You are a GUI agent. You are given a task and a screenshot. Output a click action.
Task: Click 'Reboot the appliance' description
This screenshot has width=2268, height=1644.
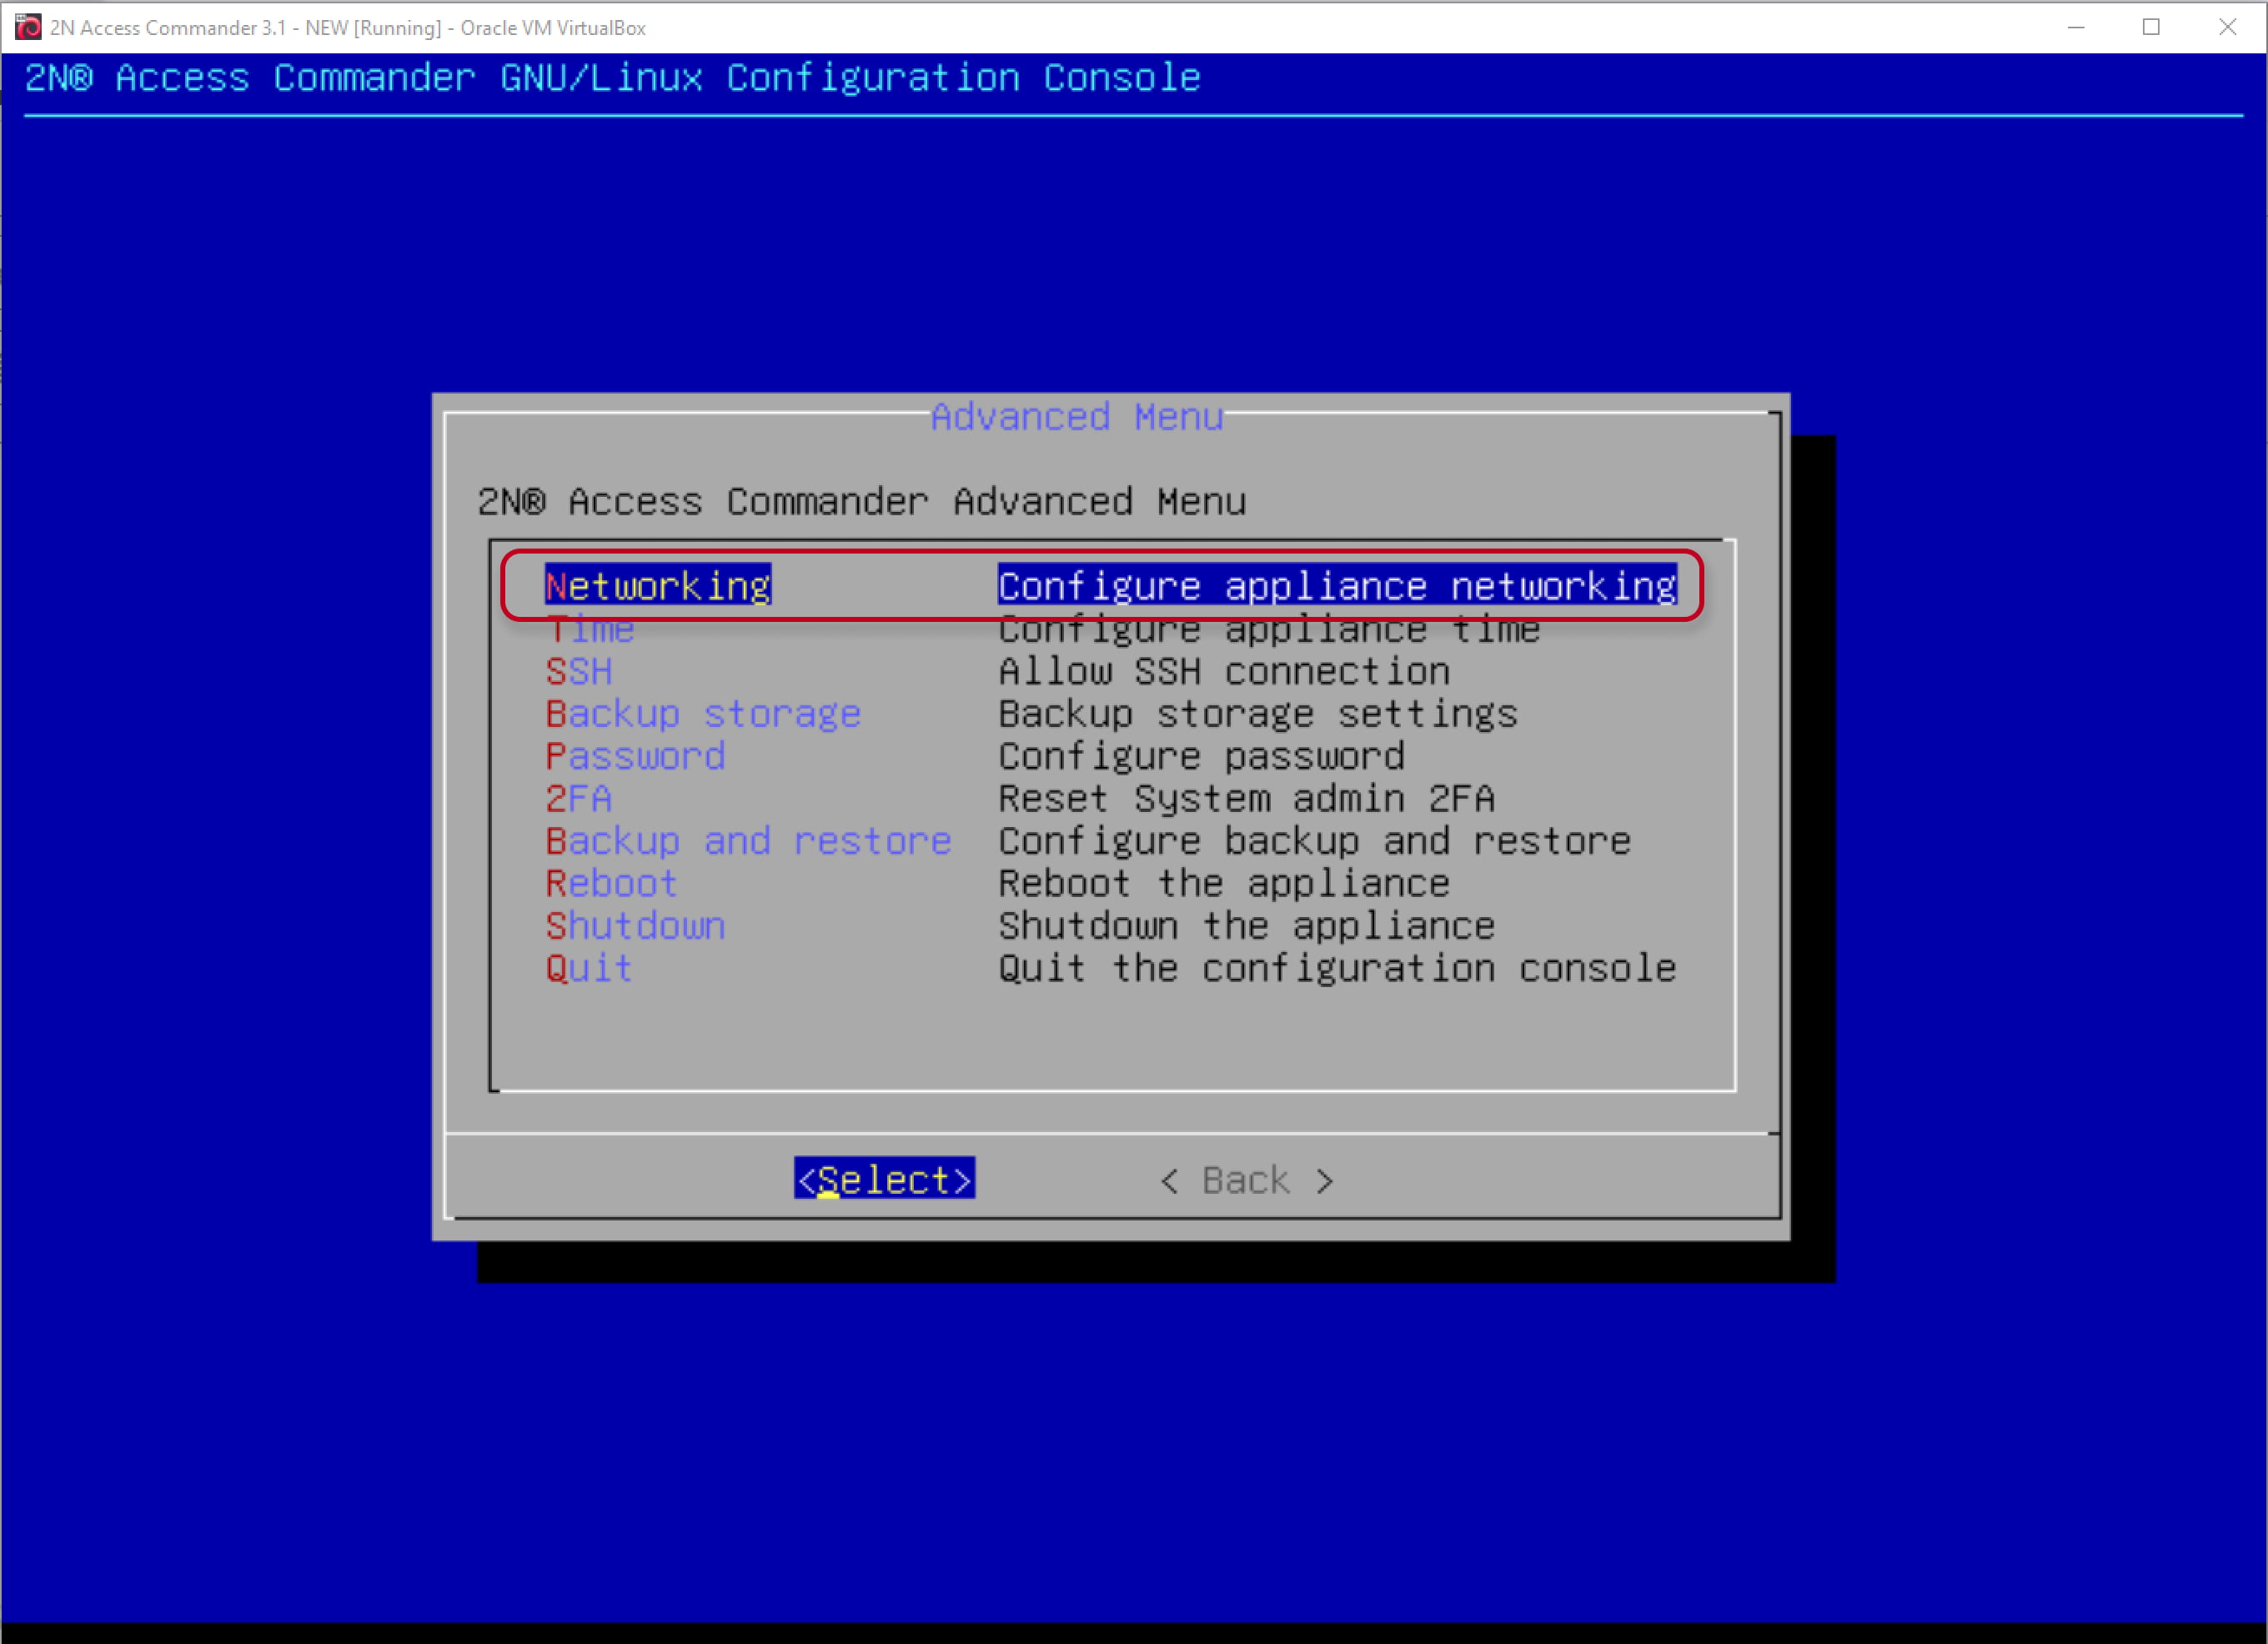pyautogui.click(x=1225, y=884)
